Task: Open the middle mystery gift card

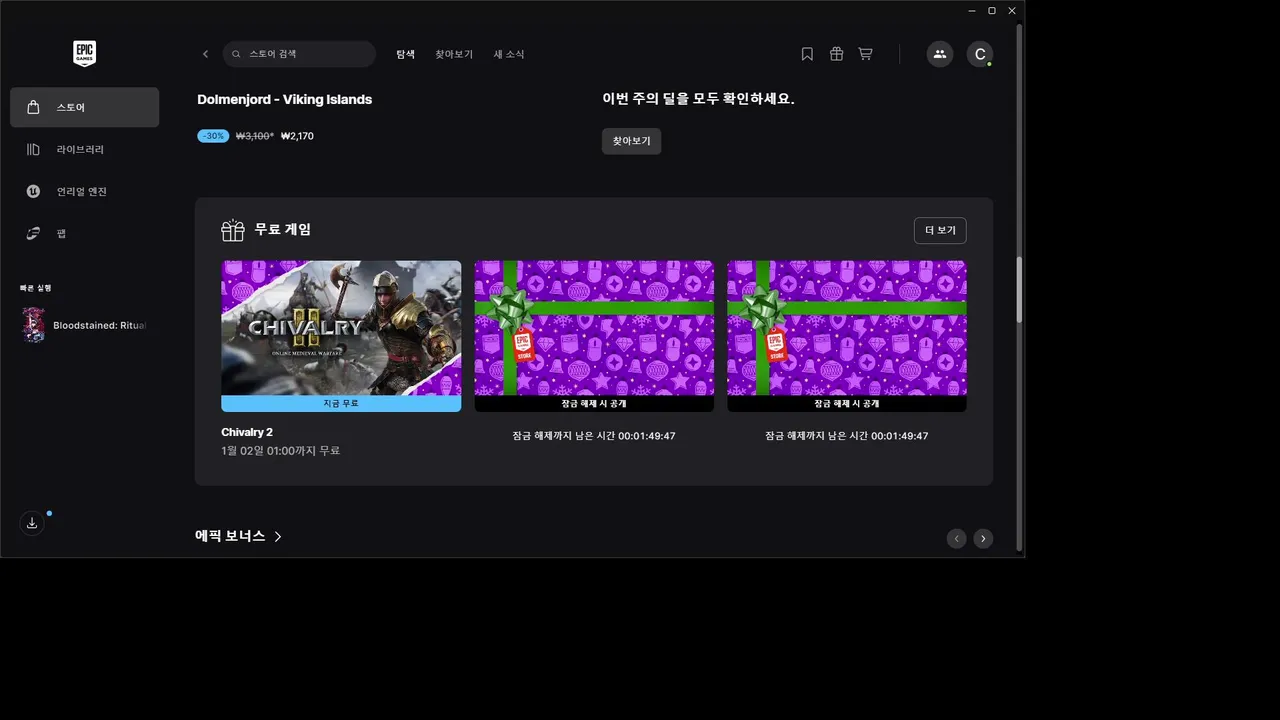Action: click(x=594, y=336)
